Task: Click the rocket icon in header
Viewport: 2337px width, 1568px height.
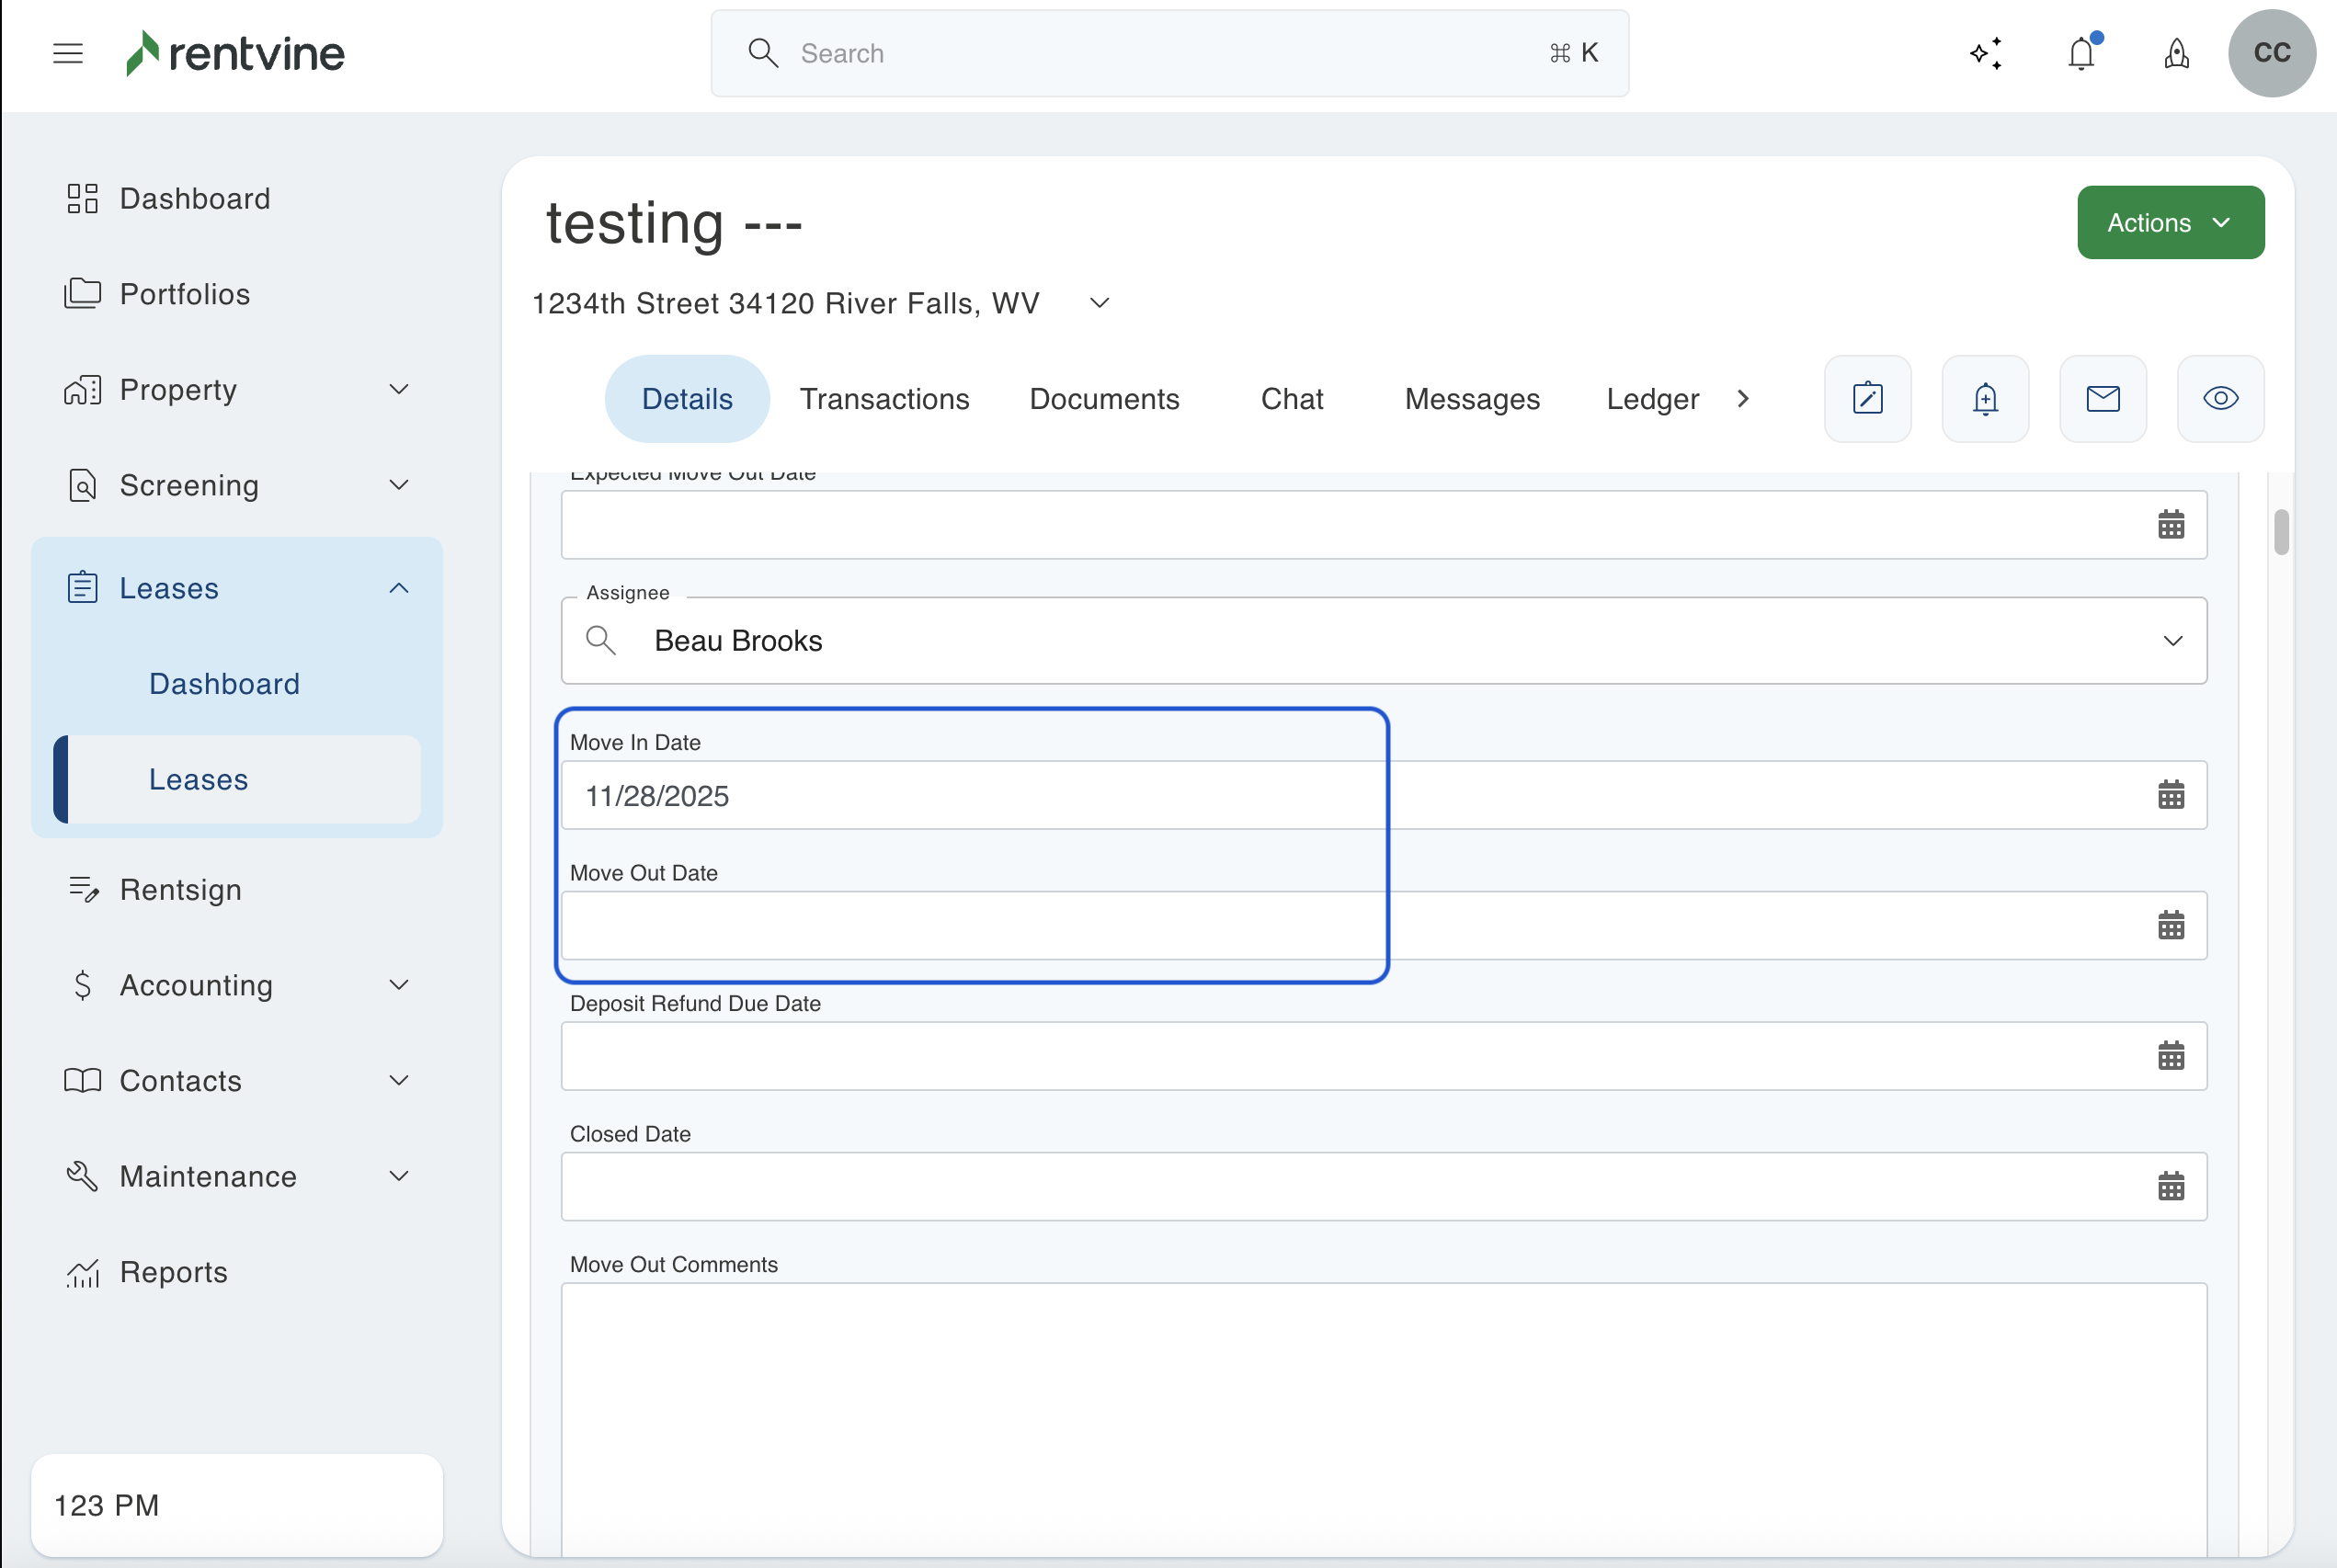Action: pos(2177,53)
